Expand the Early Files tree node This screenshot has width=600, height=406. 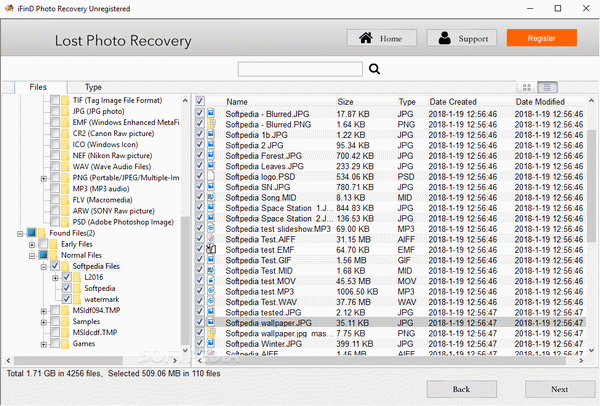(32, 245)
